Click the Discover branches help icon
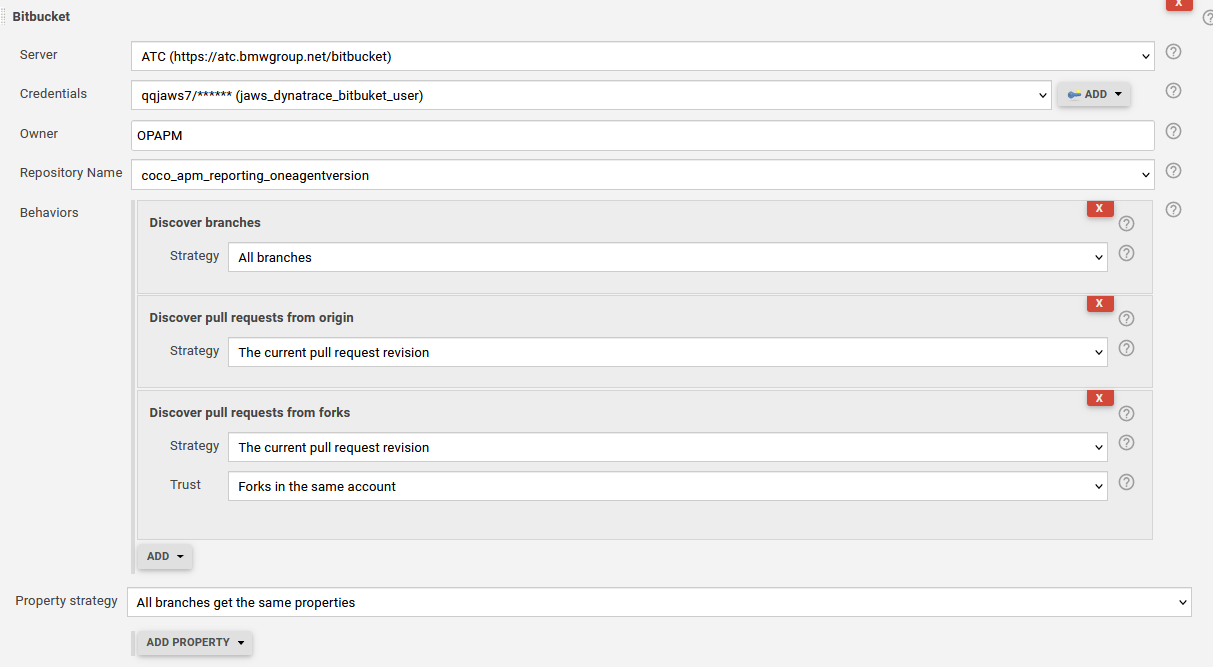The image size is (1213, 667). 1127,223
